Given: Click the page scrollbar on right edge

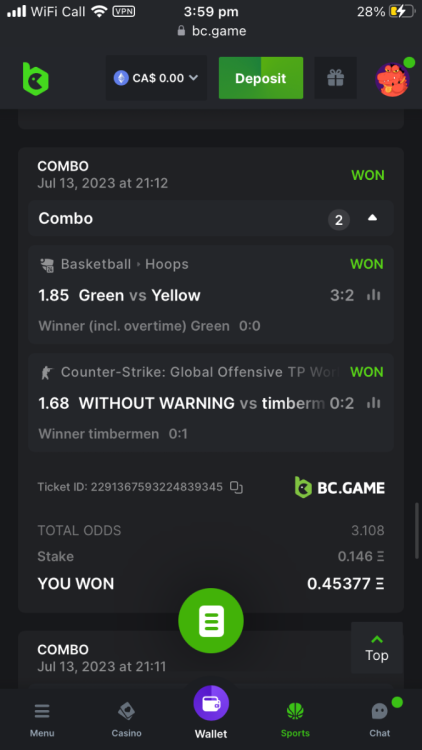Looking at the screenshot, I should point(418,530).
